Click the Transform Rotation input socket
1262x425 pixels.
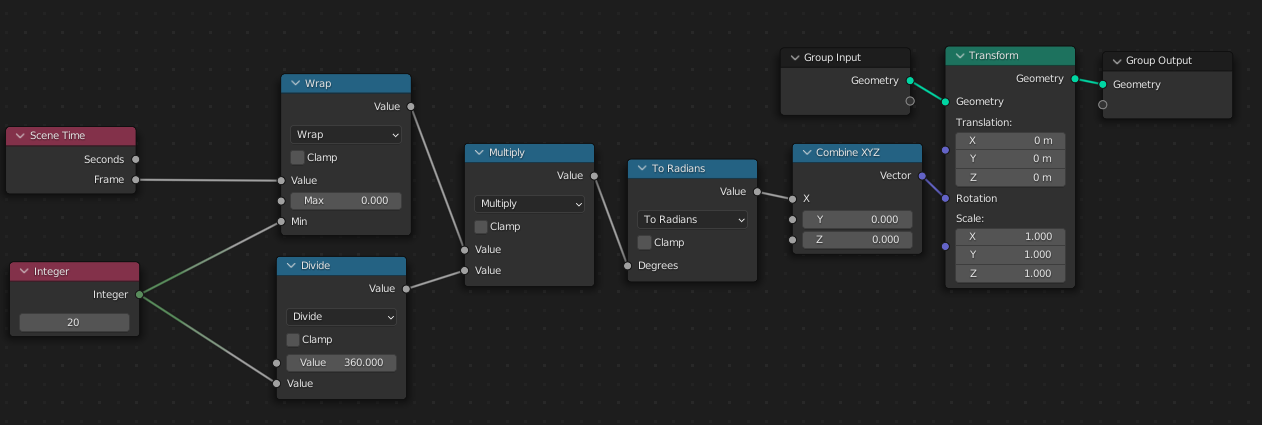[945, 198]
